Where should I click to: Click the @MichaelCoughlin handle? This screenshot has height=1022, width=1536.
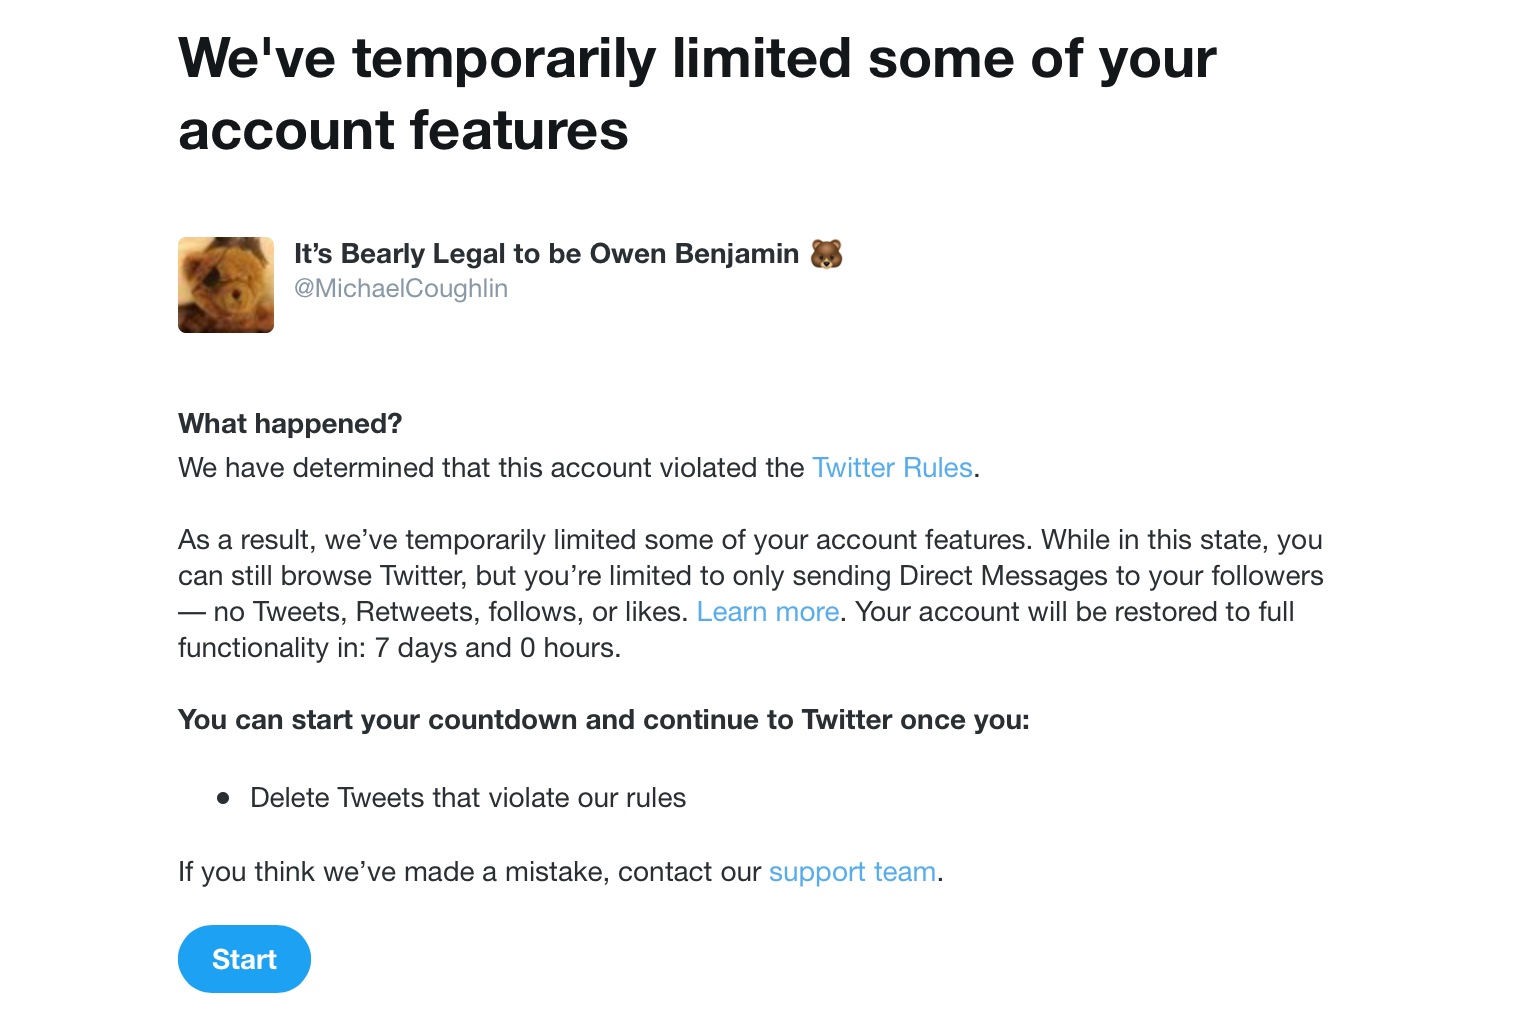point(401,289)
